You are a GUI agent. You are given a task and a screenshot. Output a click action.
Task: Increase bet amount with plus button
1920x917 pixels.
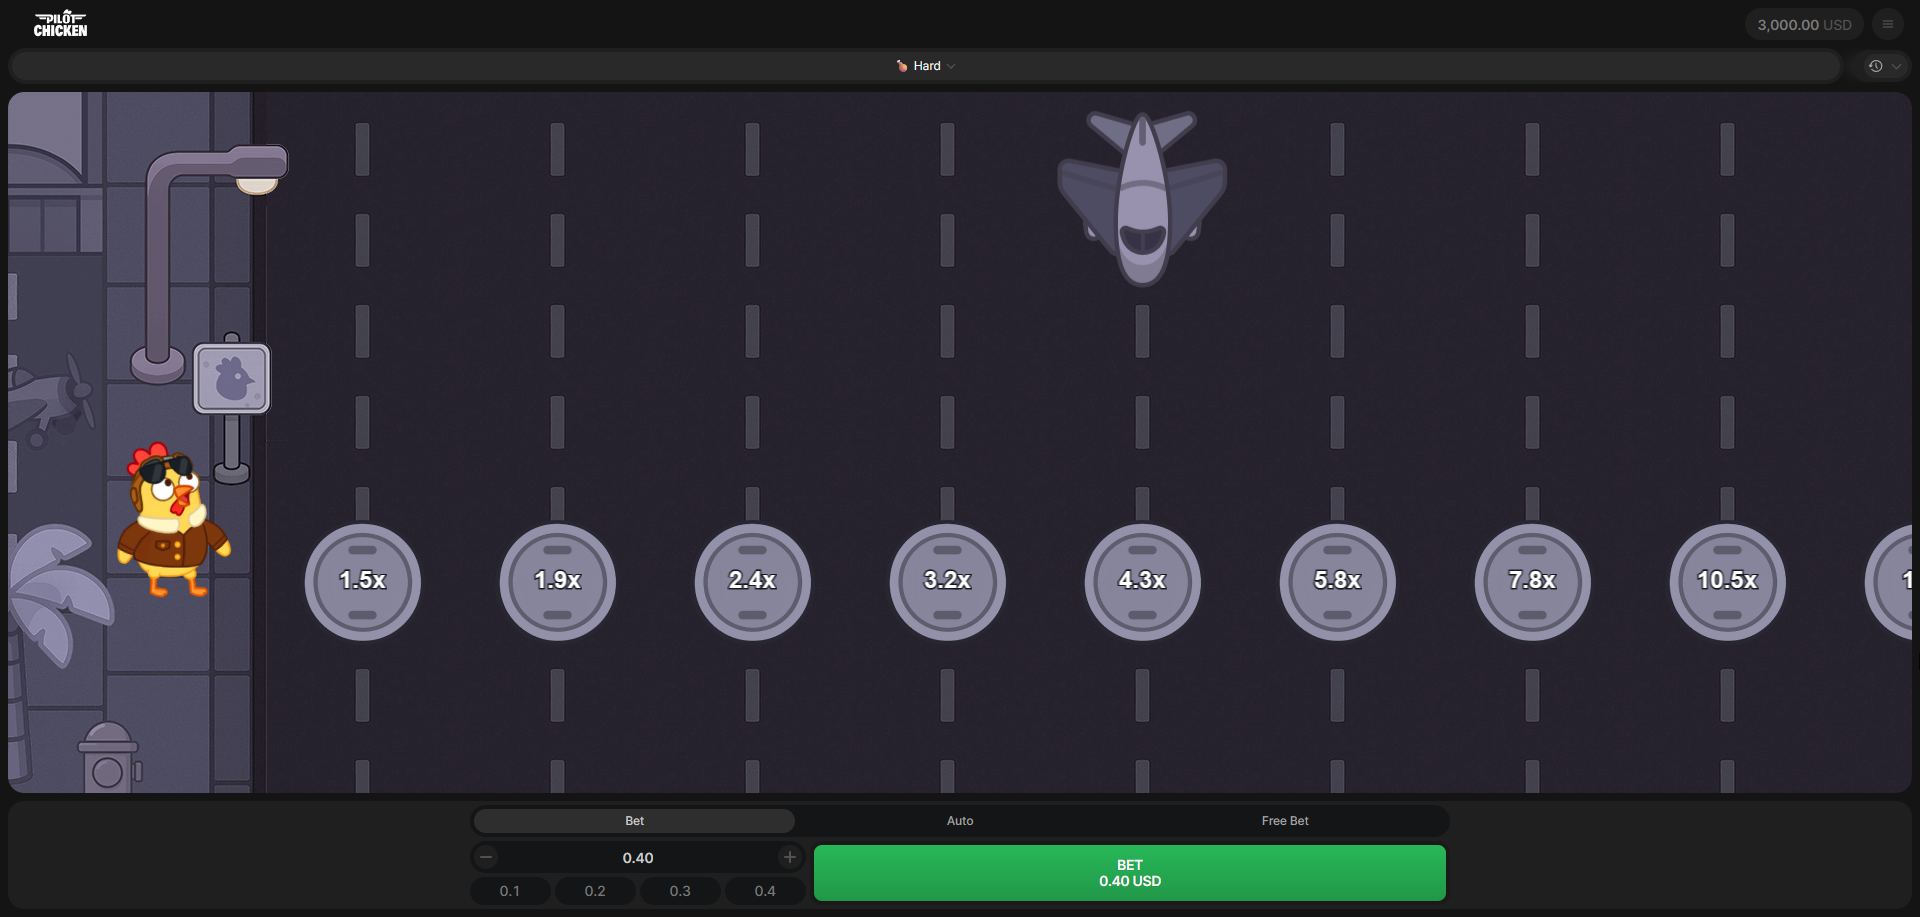click(x=789, y=857)
